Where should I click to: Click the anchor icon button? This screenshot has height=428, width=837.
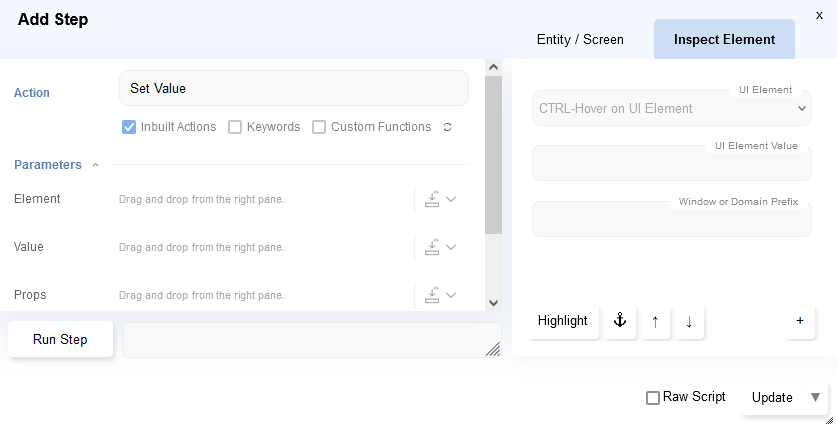point(619,321)
